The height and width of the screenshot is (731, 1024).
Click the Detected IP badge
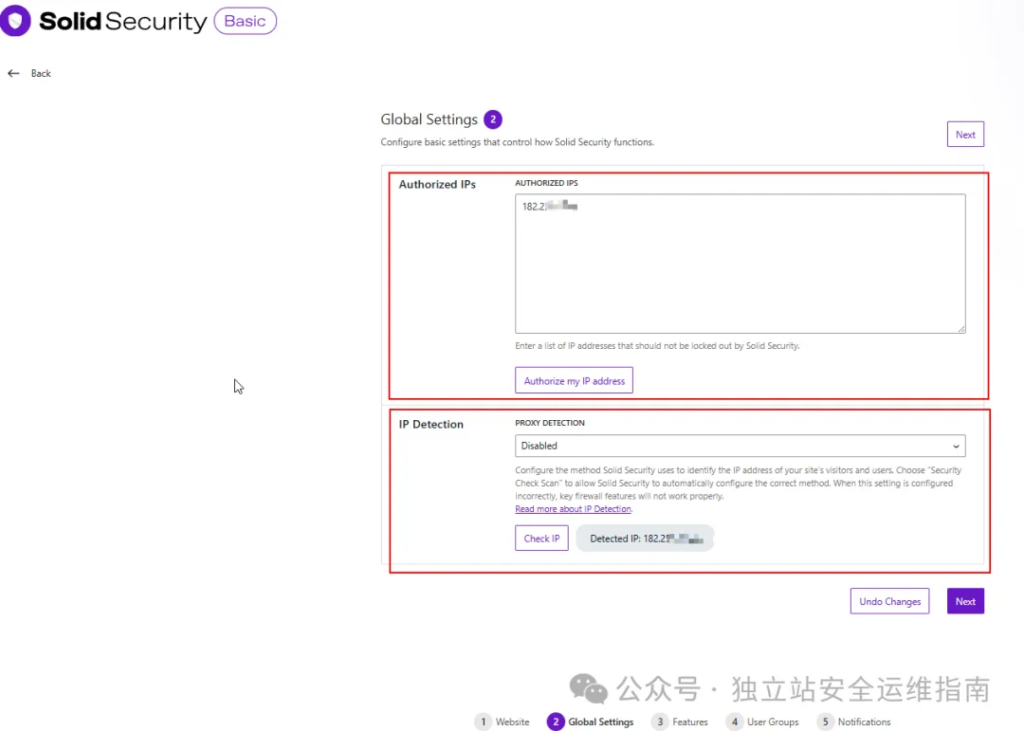[x=645, y=538]
